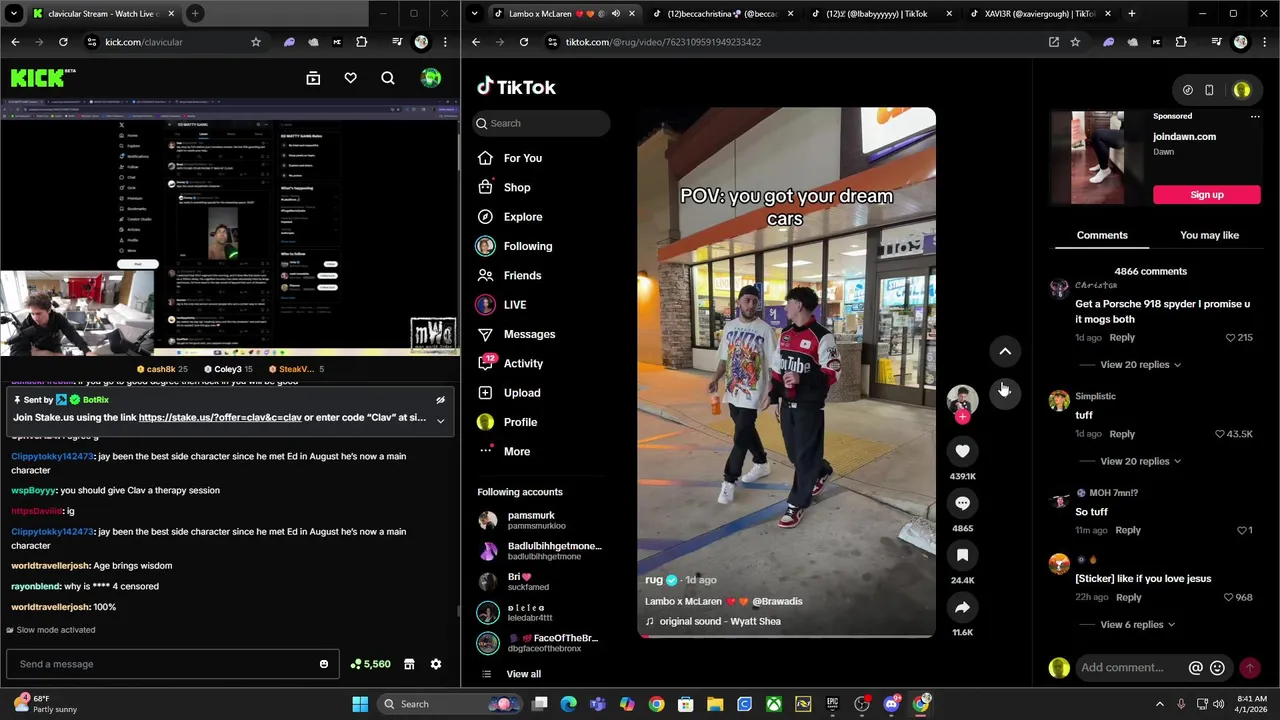The width and height of the screenshot is (1280, 720).
Task: Open Discord from the taskbar
Action: pyautogui.click(x=891, y=704)
